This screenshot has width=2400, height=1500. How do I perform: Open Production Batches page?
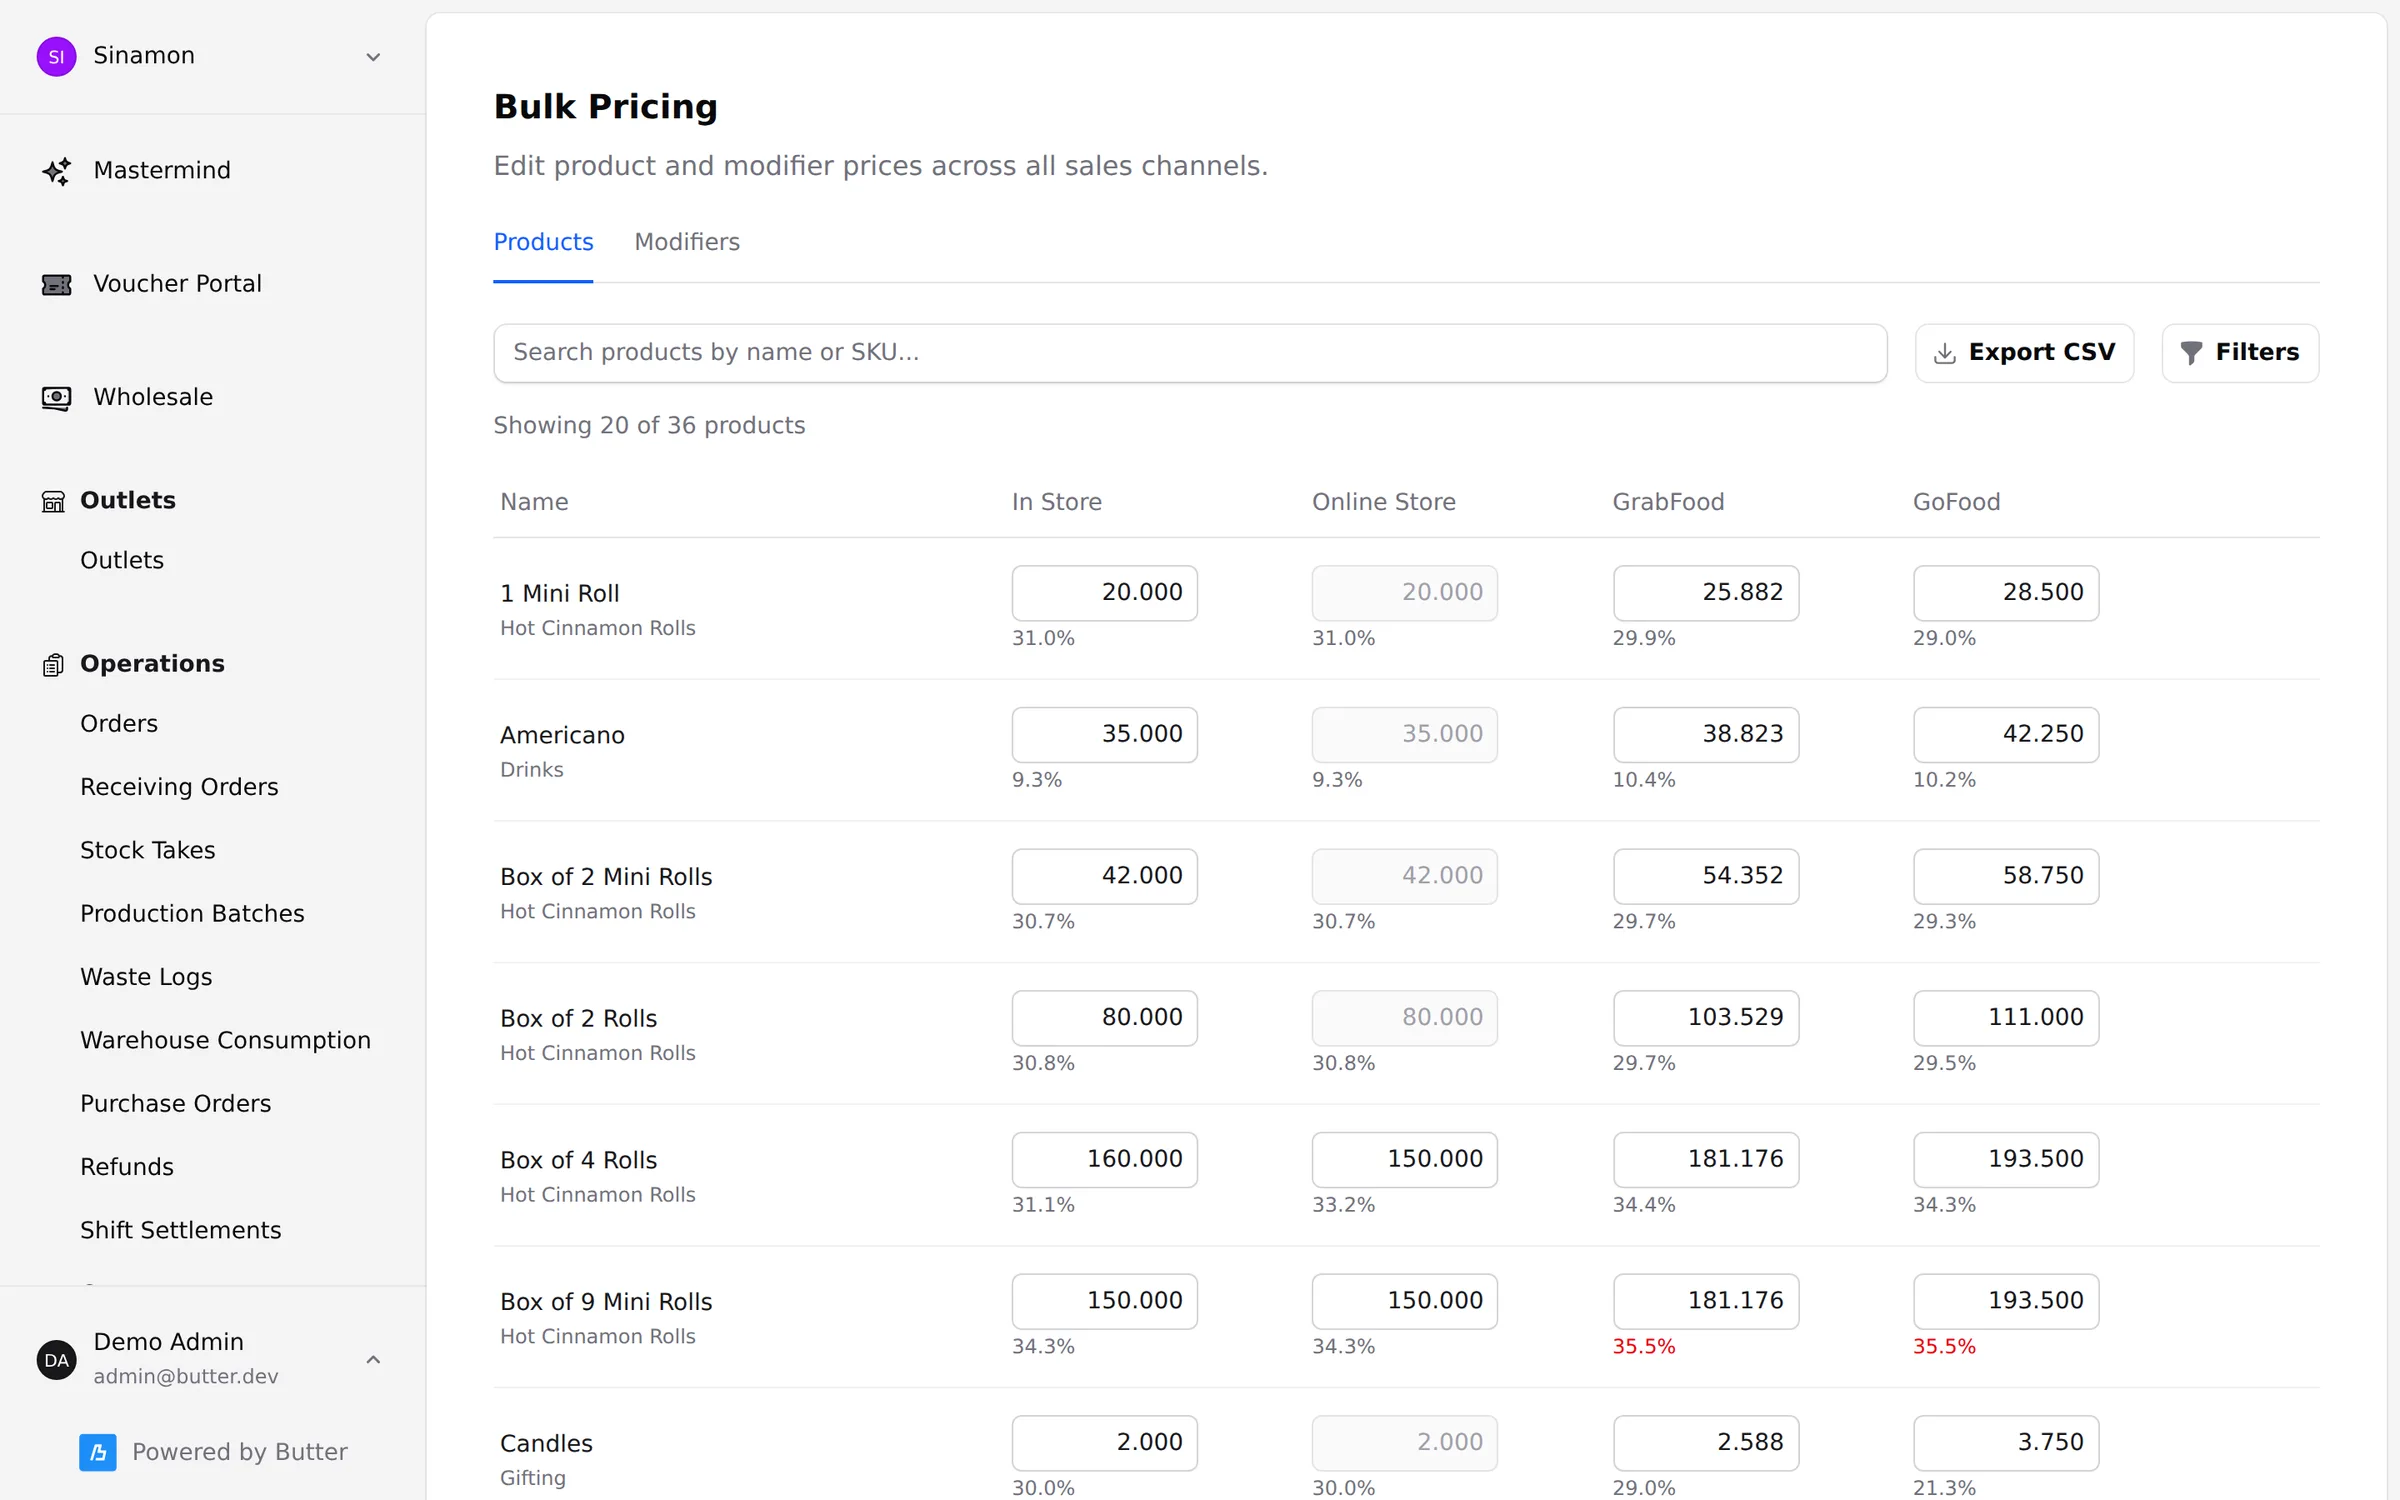click(x=192, y=913)
